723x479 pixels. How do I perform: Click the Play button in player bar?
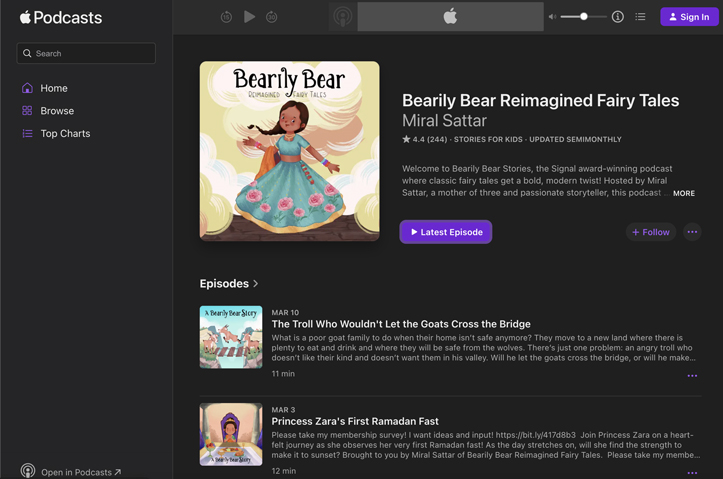pyautogui.click(x=249, y=17)
